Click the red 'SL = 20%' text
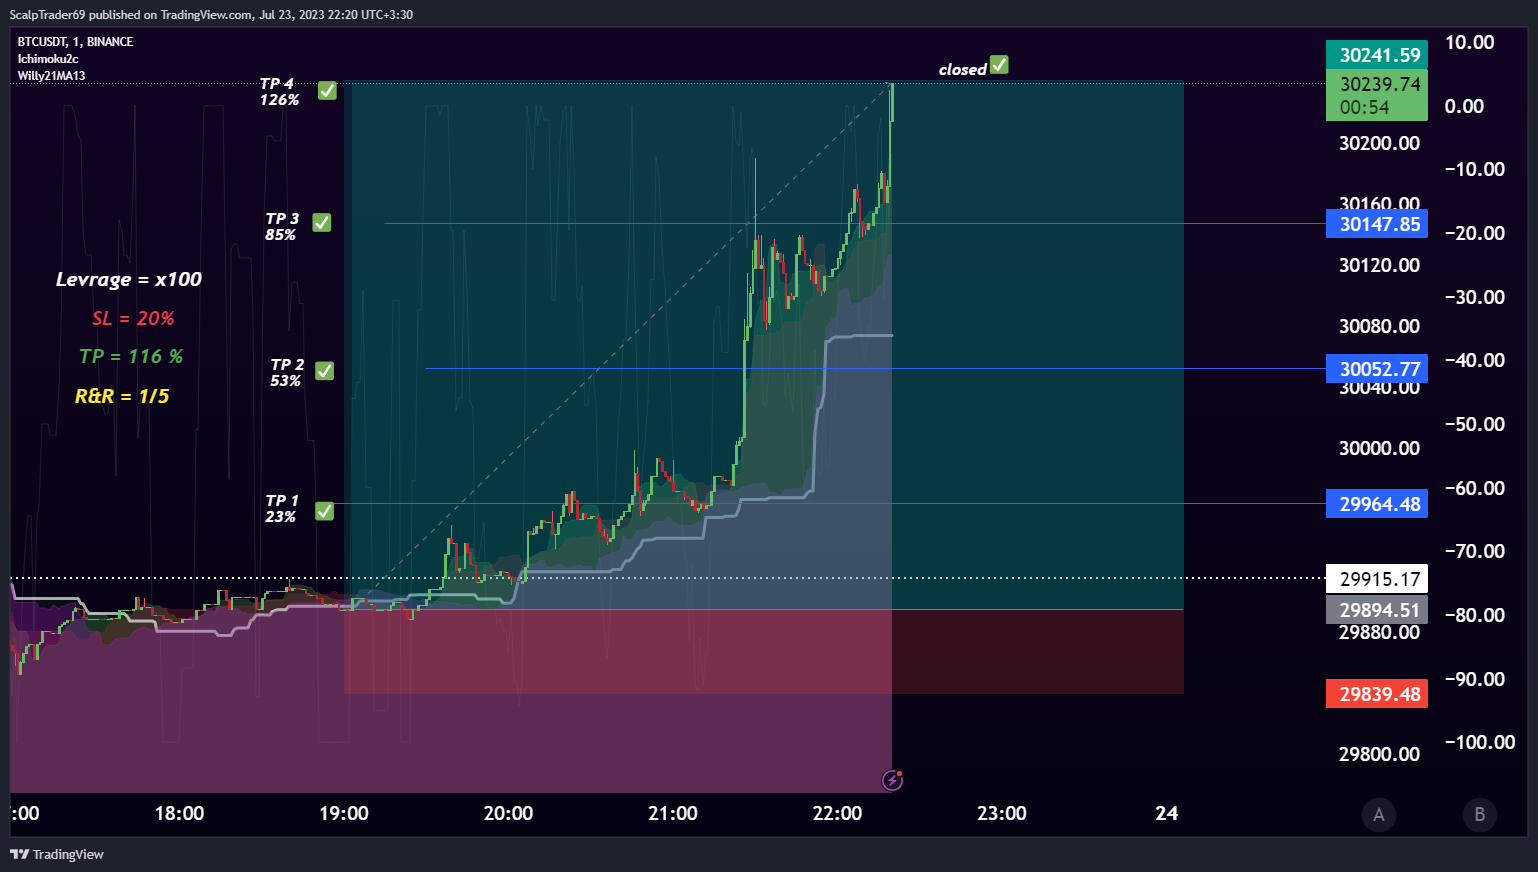 coord(133,318)
